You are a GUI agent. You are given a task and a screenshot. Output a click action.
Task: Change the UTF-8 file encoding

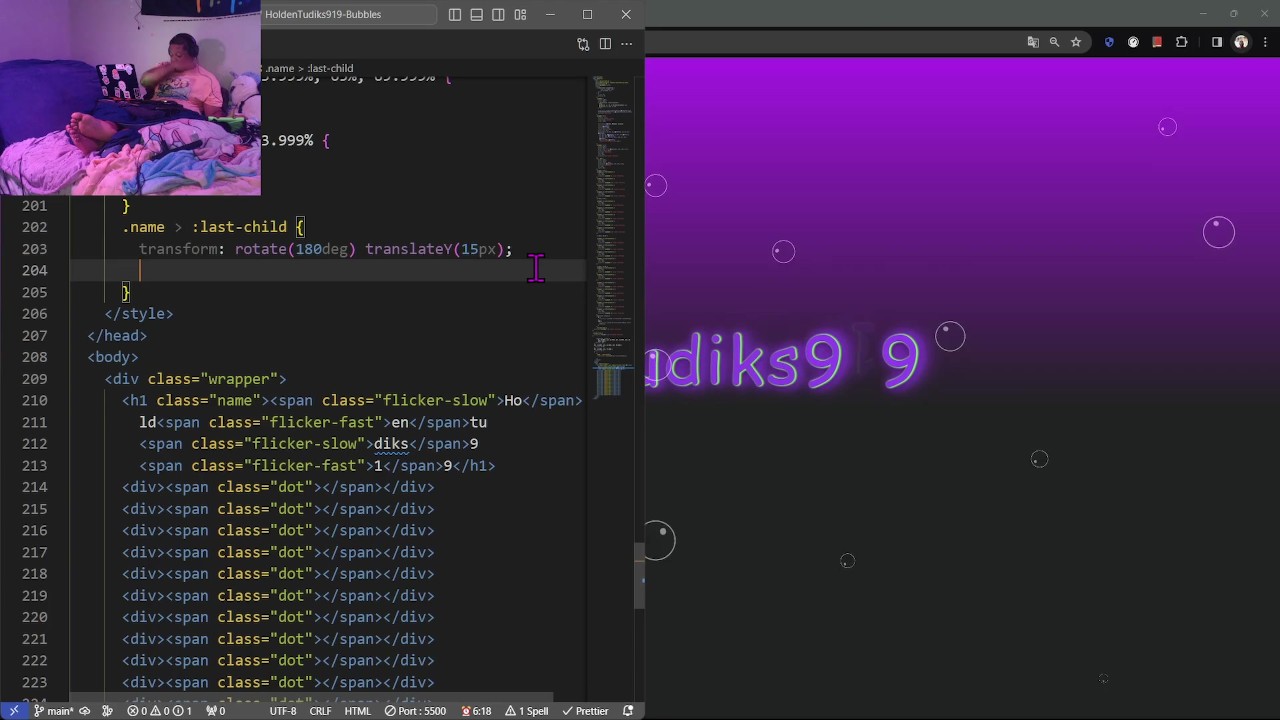[283, 711]
